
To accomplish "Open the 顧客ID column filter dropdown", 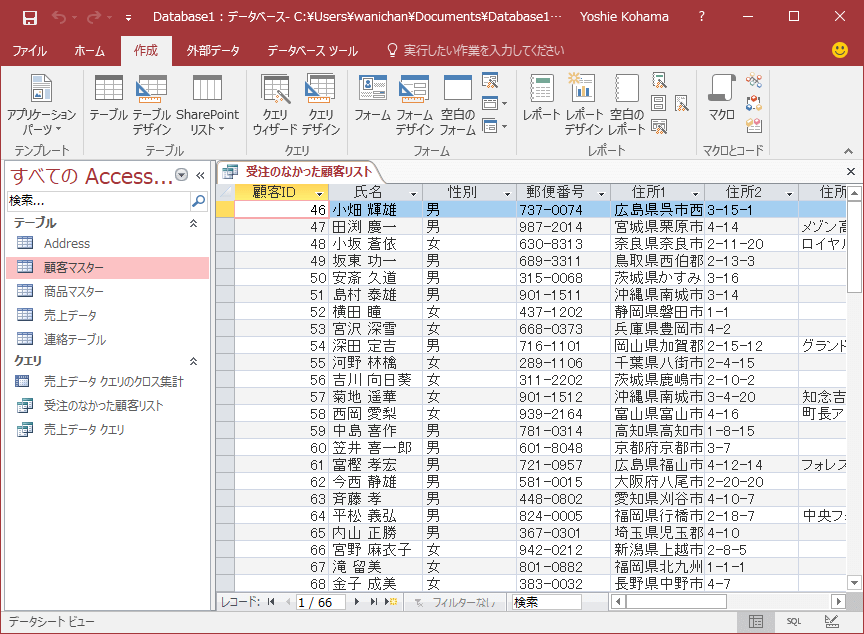I will (319, 194).
